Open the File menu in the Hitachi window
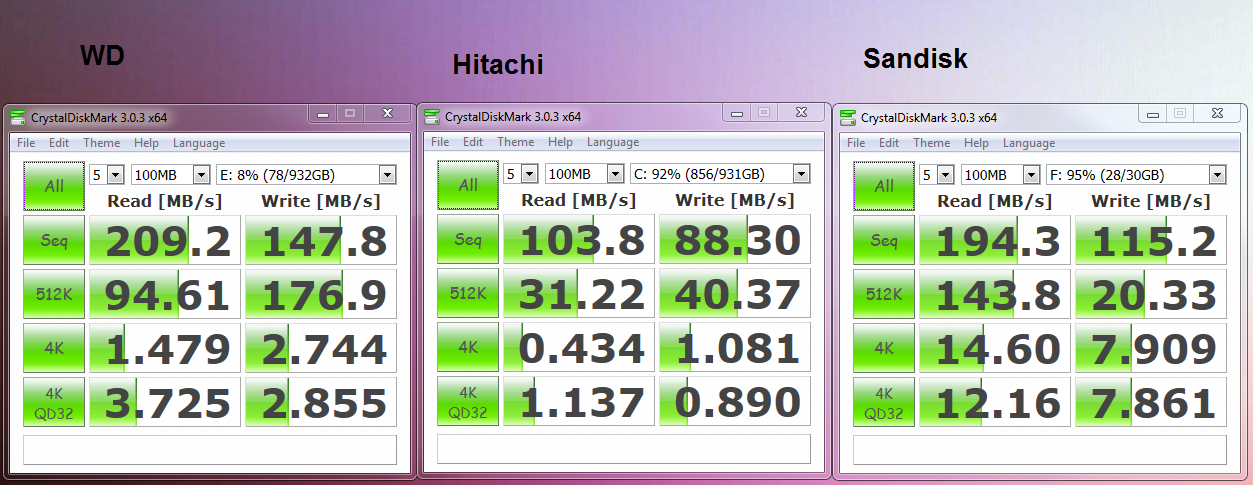1253x485 pixels. [441, 143]
